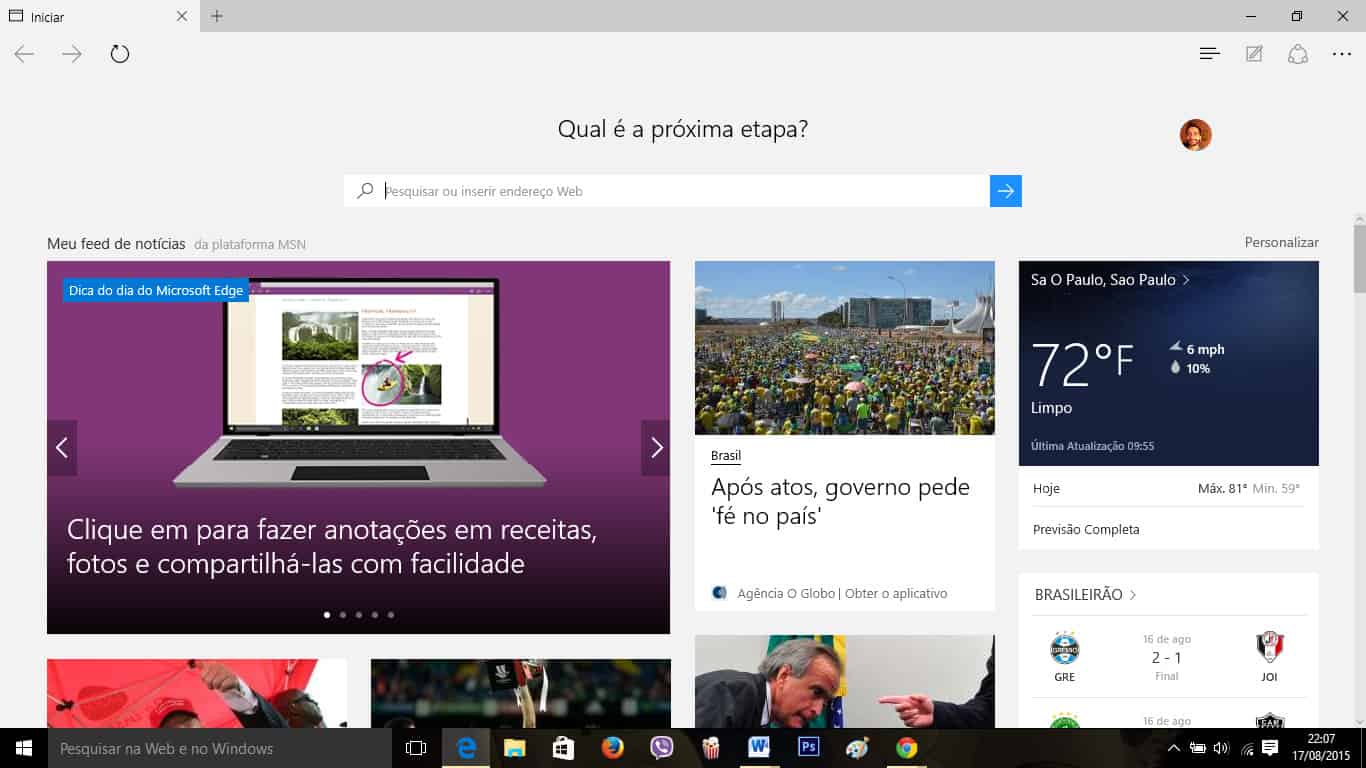
Task: Select the Iniciar tab
Action: 100,16
